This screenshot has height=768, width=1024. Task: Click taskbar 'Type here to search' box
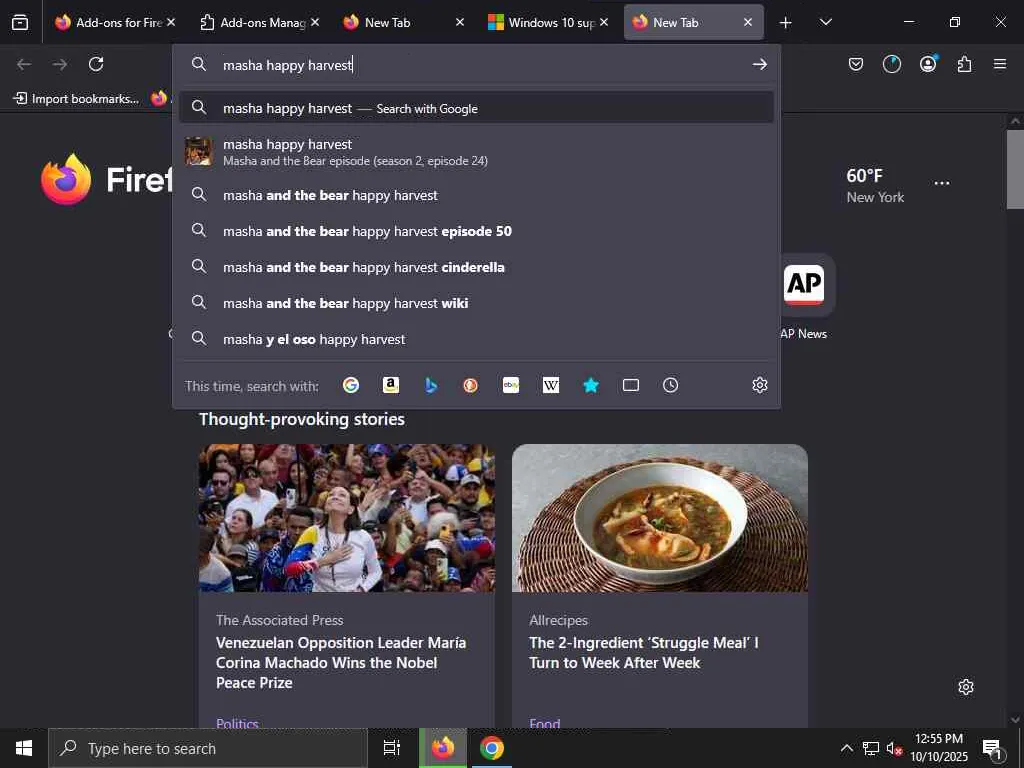(208, 748)
